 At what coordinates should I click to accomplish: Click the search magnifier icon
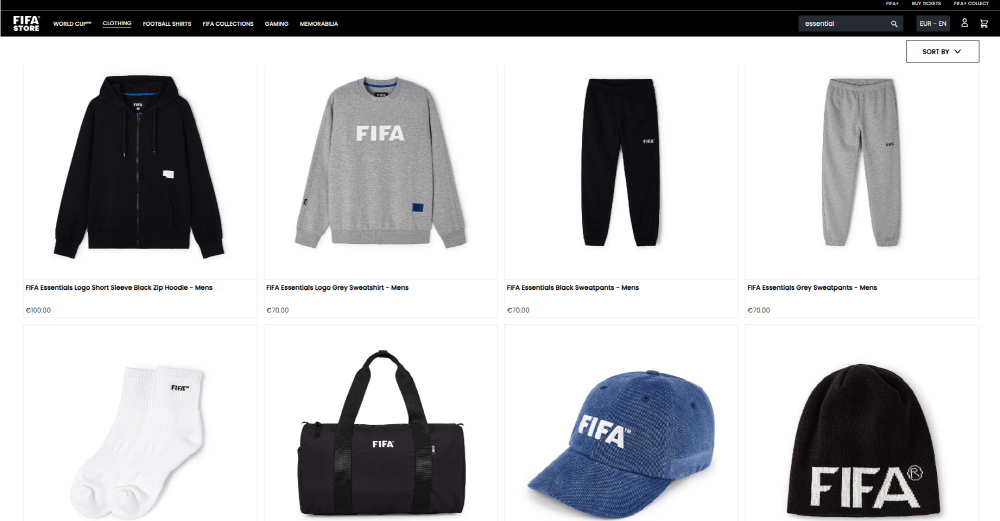pyautogui.click(x=894, y=24)
